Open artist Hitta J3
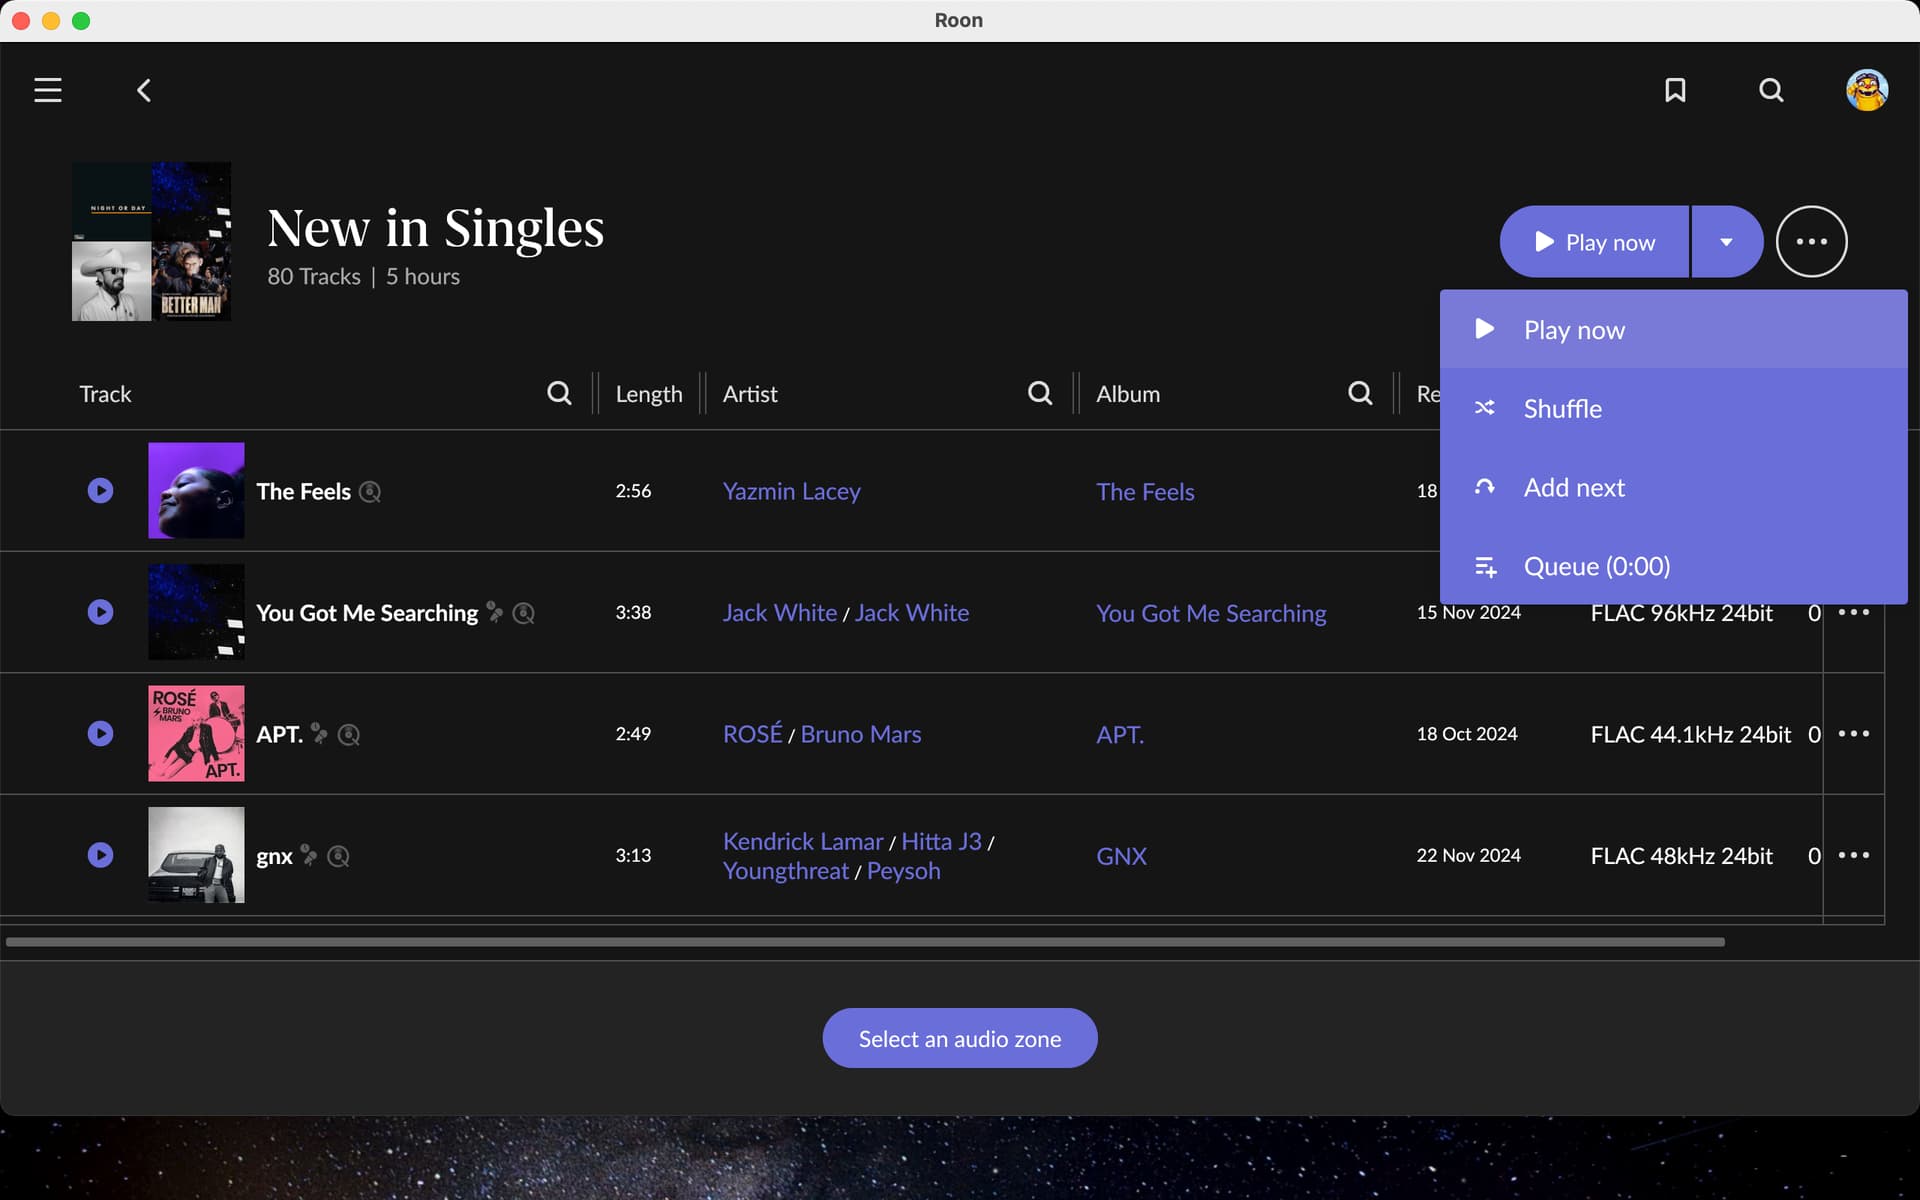This screenshot has width=1920, height=1200. point(941,841)
